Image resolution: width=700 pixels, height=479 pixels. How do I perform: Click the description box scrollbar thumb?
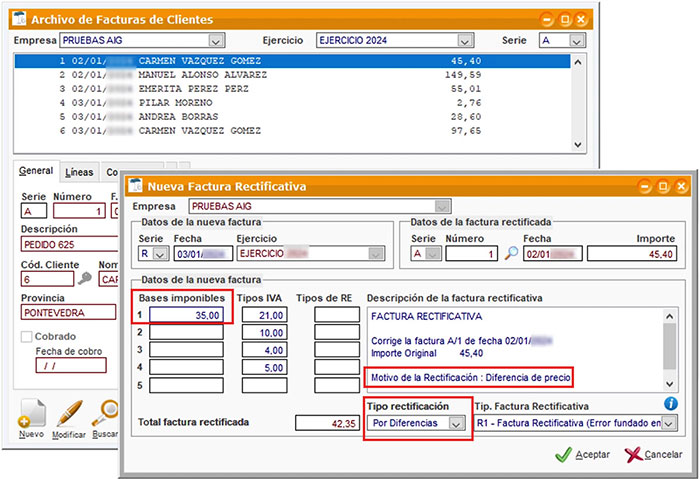point(669,346)
